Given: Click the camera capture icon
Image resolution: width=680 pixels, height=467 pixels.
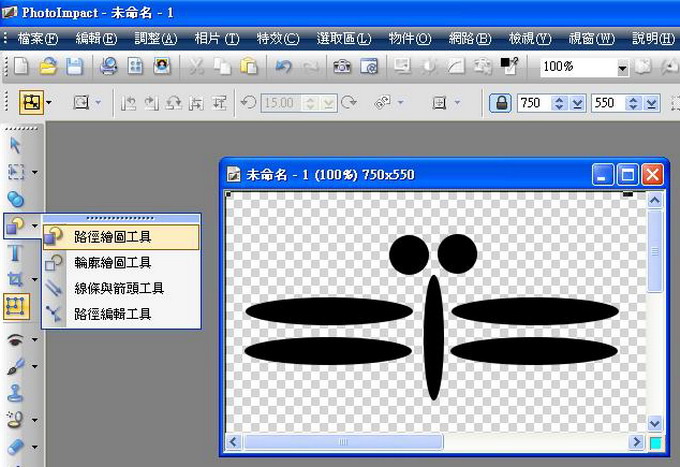Looking at the screenshot, I should (x=342, y=66).
